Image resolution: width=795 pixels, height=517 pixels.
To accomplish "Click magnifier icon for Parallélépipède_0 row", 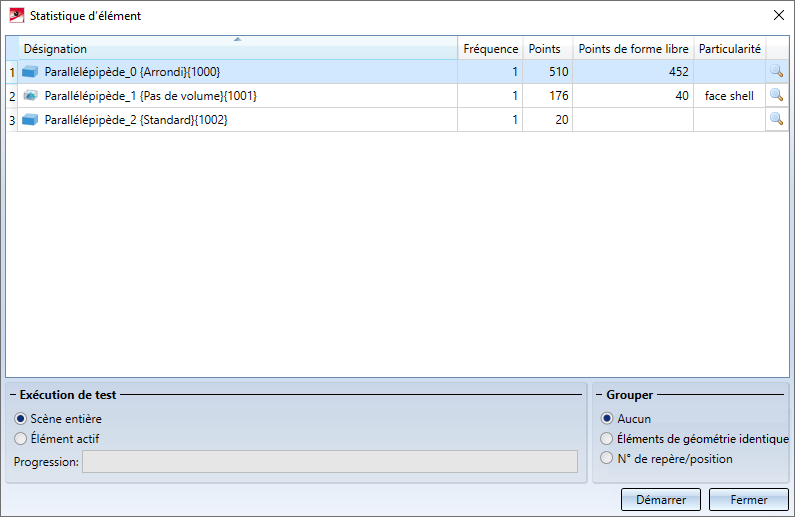I will coord(776,71).
